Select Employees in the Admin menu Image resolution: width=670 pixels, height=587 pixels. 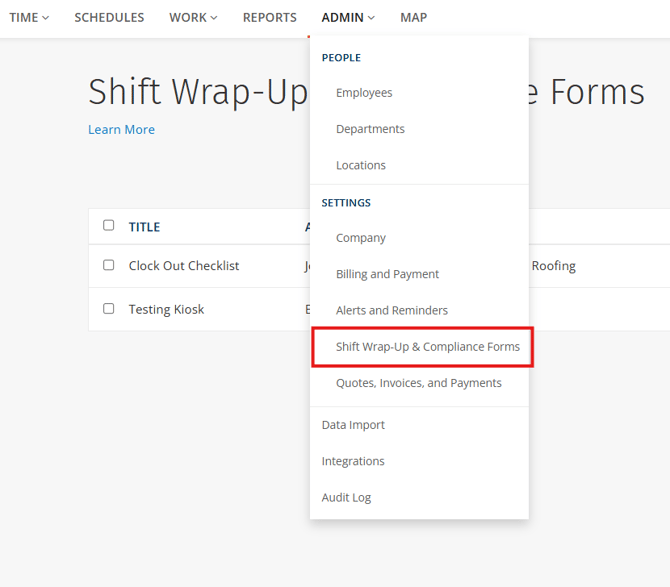pyautogui.click(x=364, y=93)
